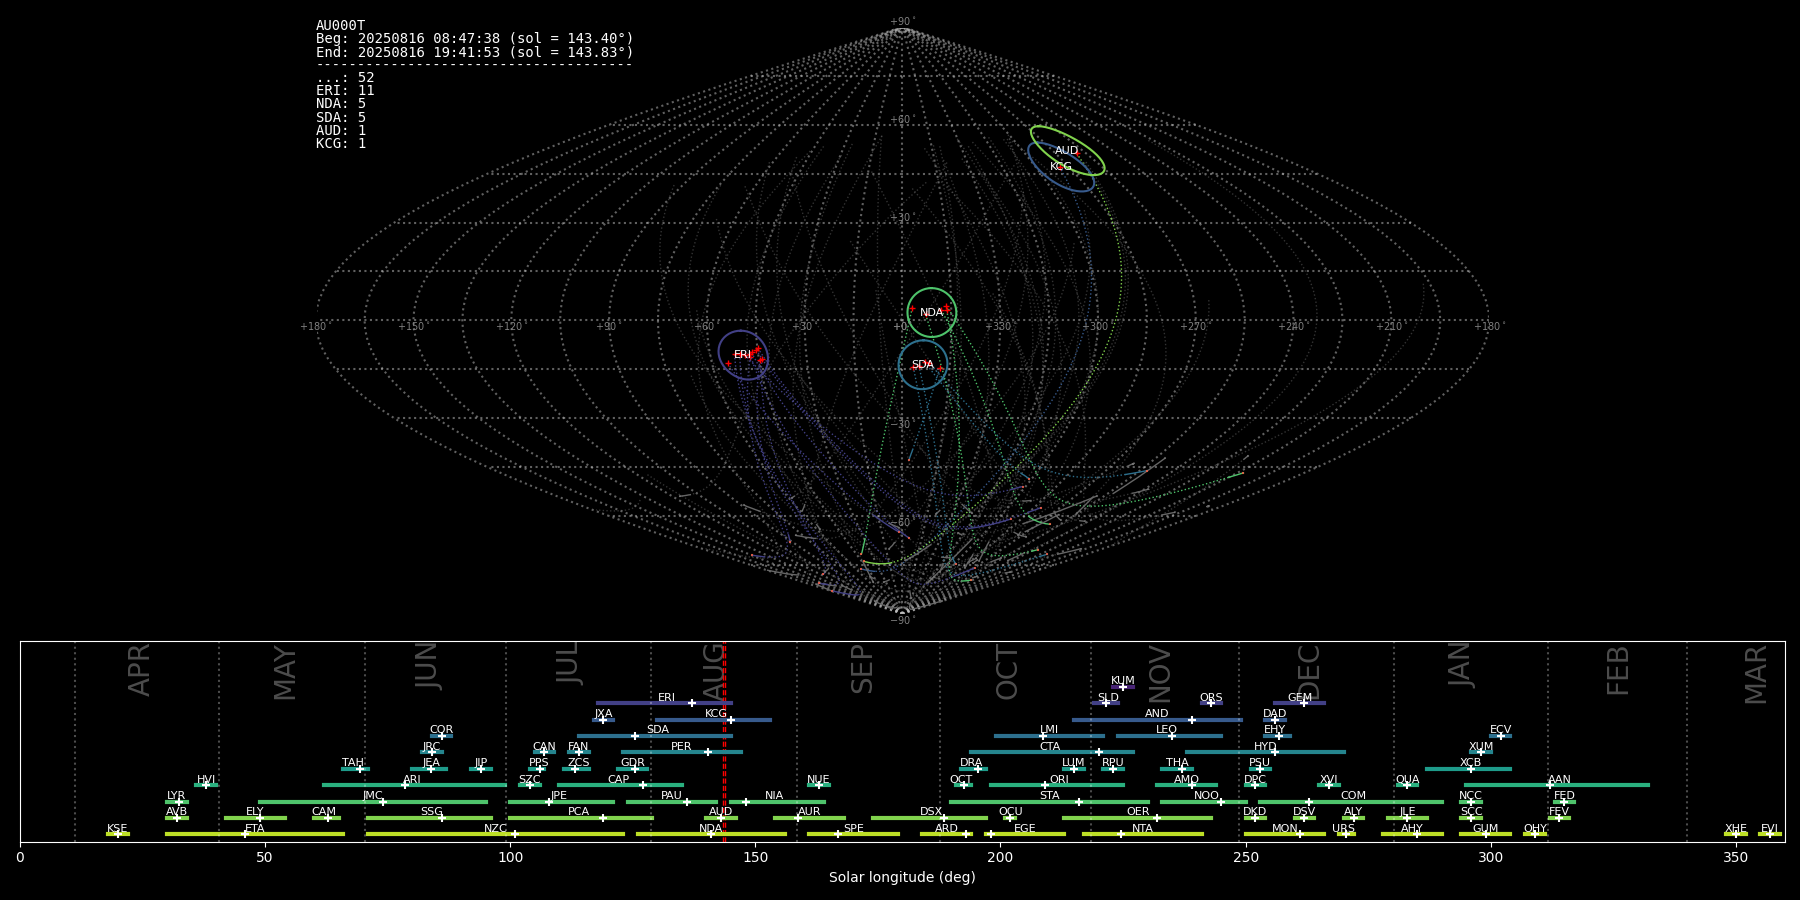Click the ETA shower bar label
Screen dimensions: 1800x900
[255, 829]
